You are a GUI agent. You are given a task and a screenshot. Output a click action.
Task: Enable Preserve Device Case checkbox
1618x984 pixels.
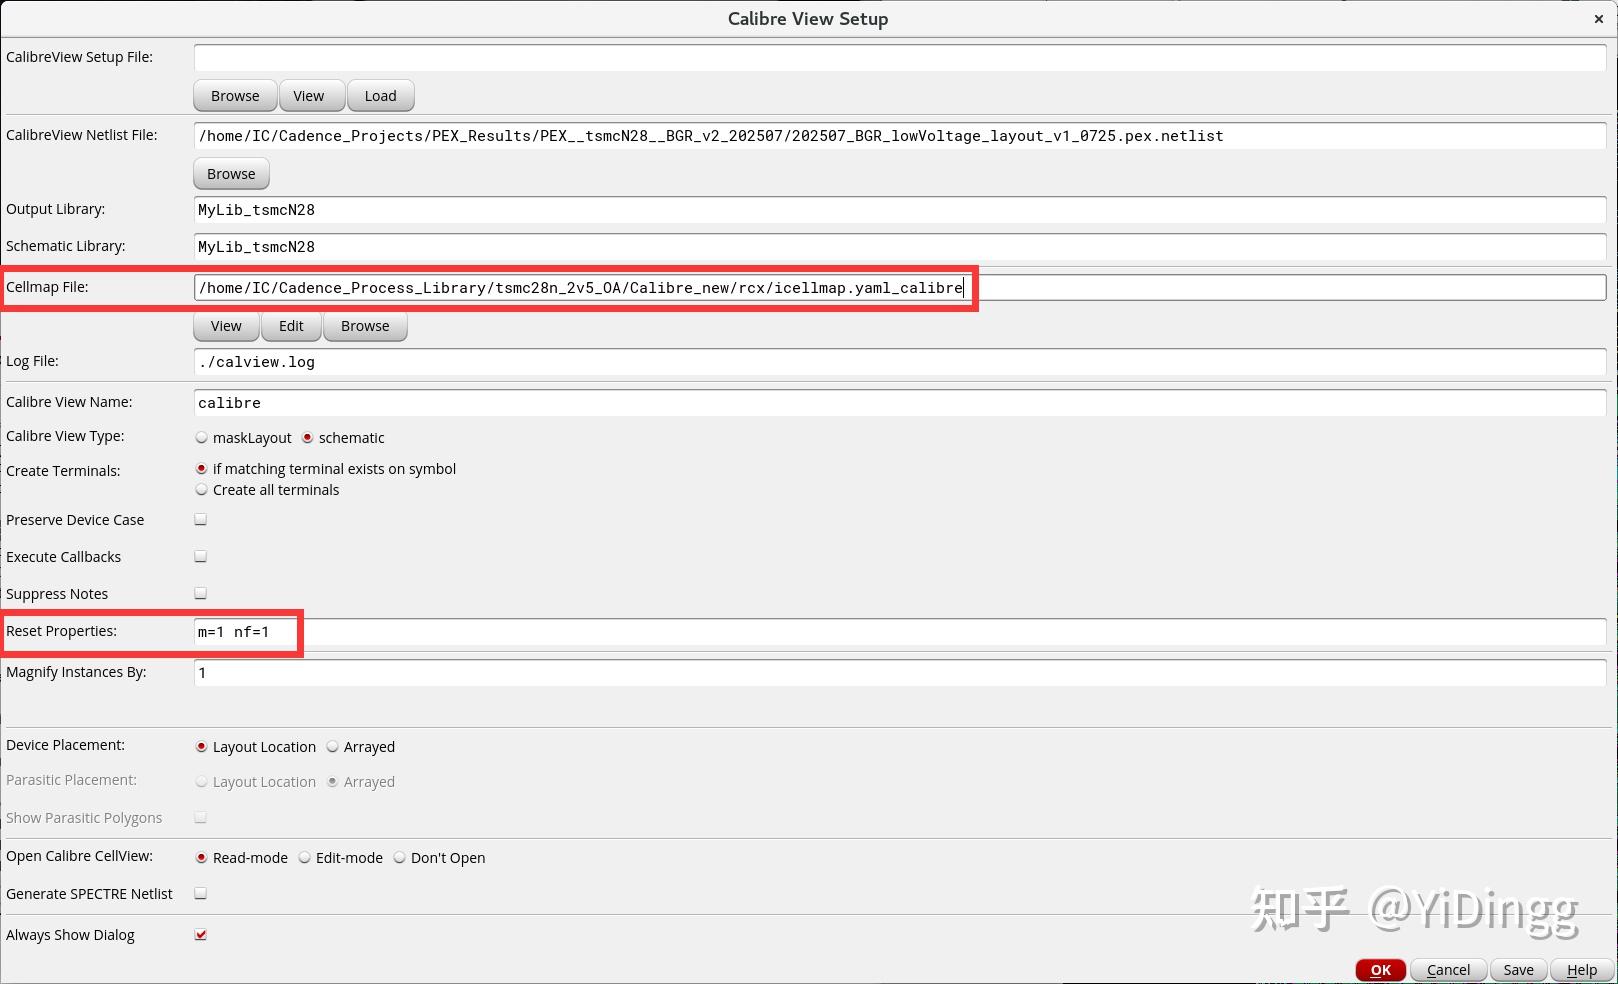point(201,520)
